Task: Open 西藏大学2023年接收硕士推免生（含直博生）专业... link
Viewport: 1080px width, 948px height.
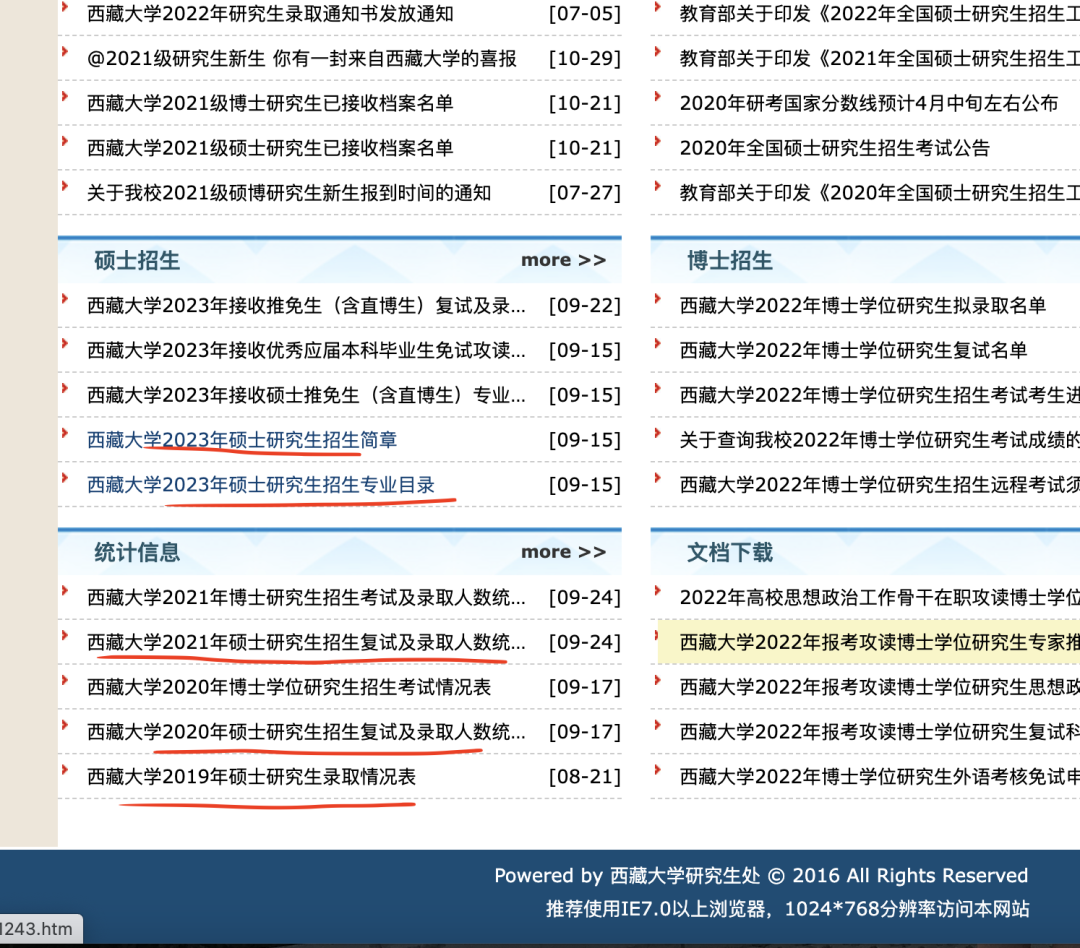Action: coord(307,395)
